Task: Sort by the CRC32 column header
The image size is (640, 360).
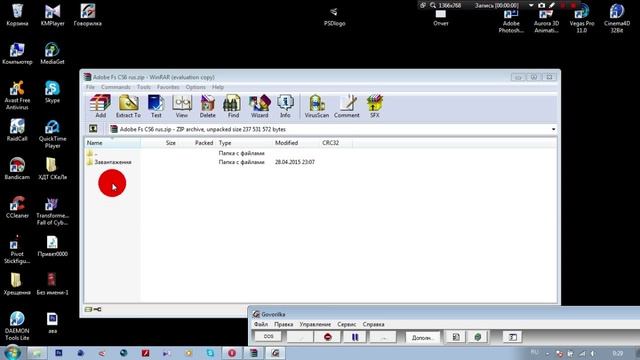Action: (336, 143)
